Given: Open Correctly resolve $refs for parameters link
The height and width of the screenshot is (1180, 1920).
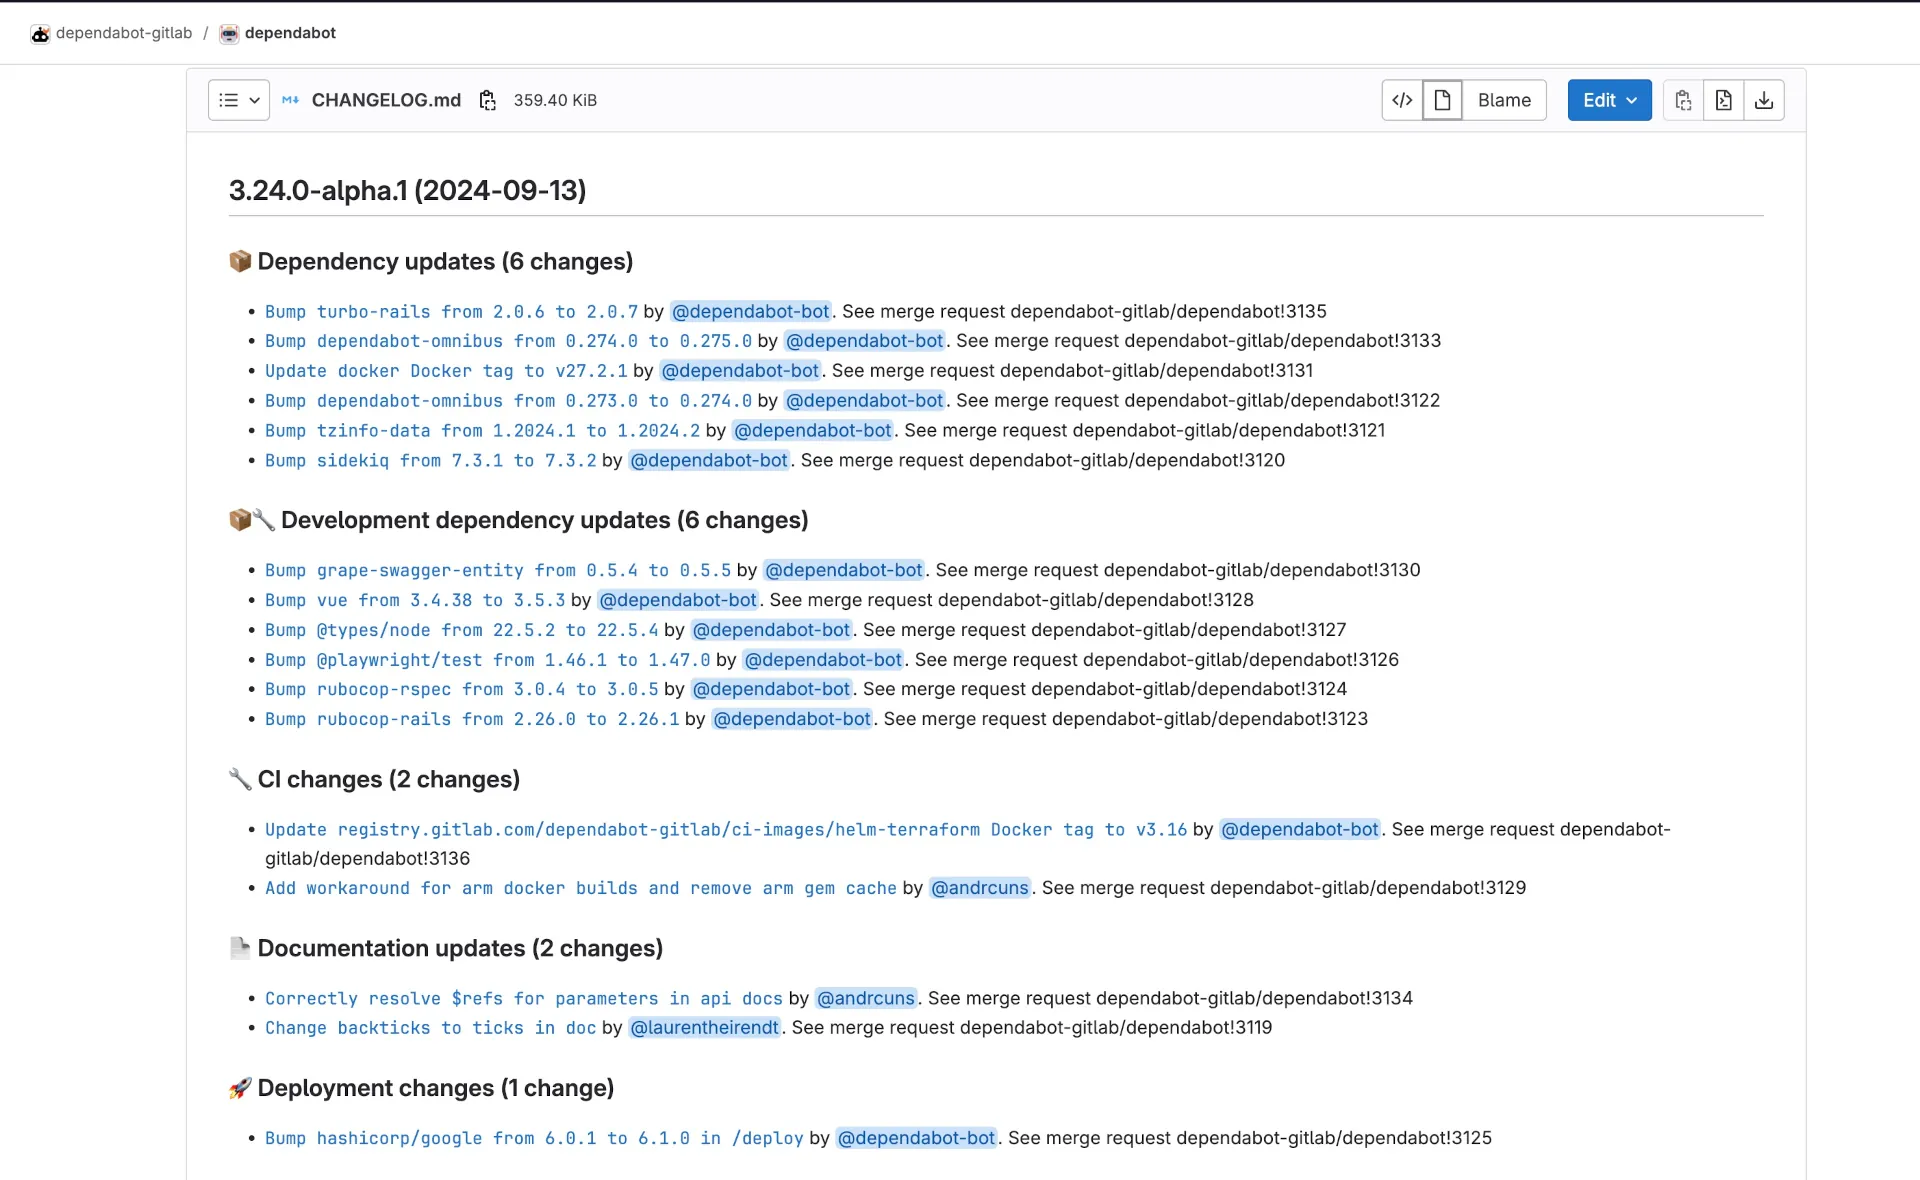Looking at the screenshot, I should point(524,999).
